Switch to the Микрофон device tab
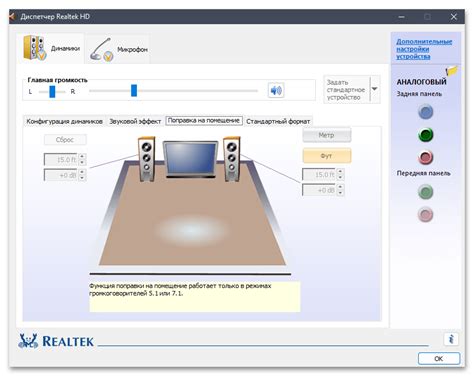 (119, 50)
